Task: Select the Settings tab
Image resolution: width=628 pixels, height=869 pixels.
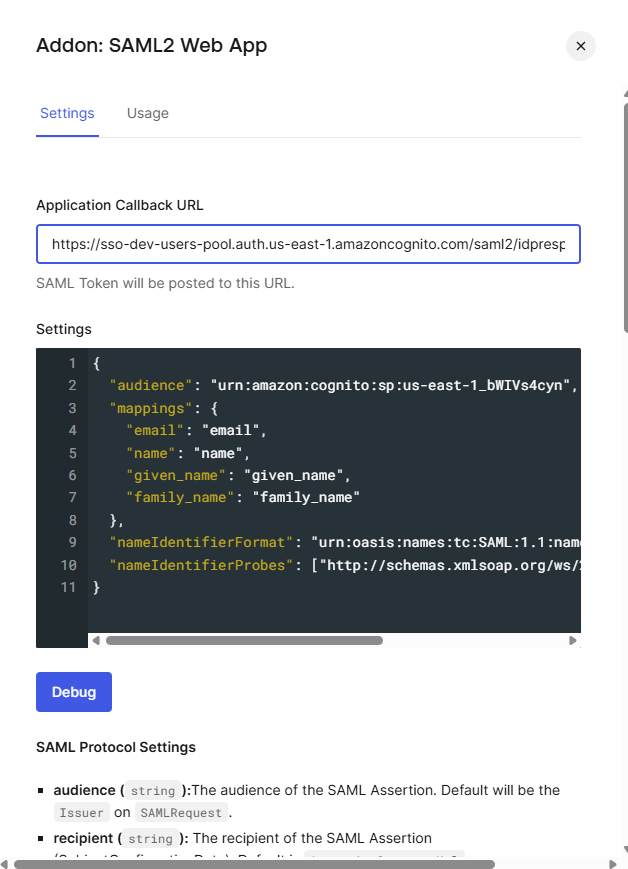Action: pyautogui.click(x=67, y=113)
